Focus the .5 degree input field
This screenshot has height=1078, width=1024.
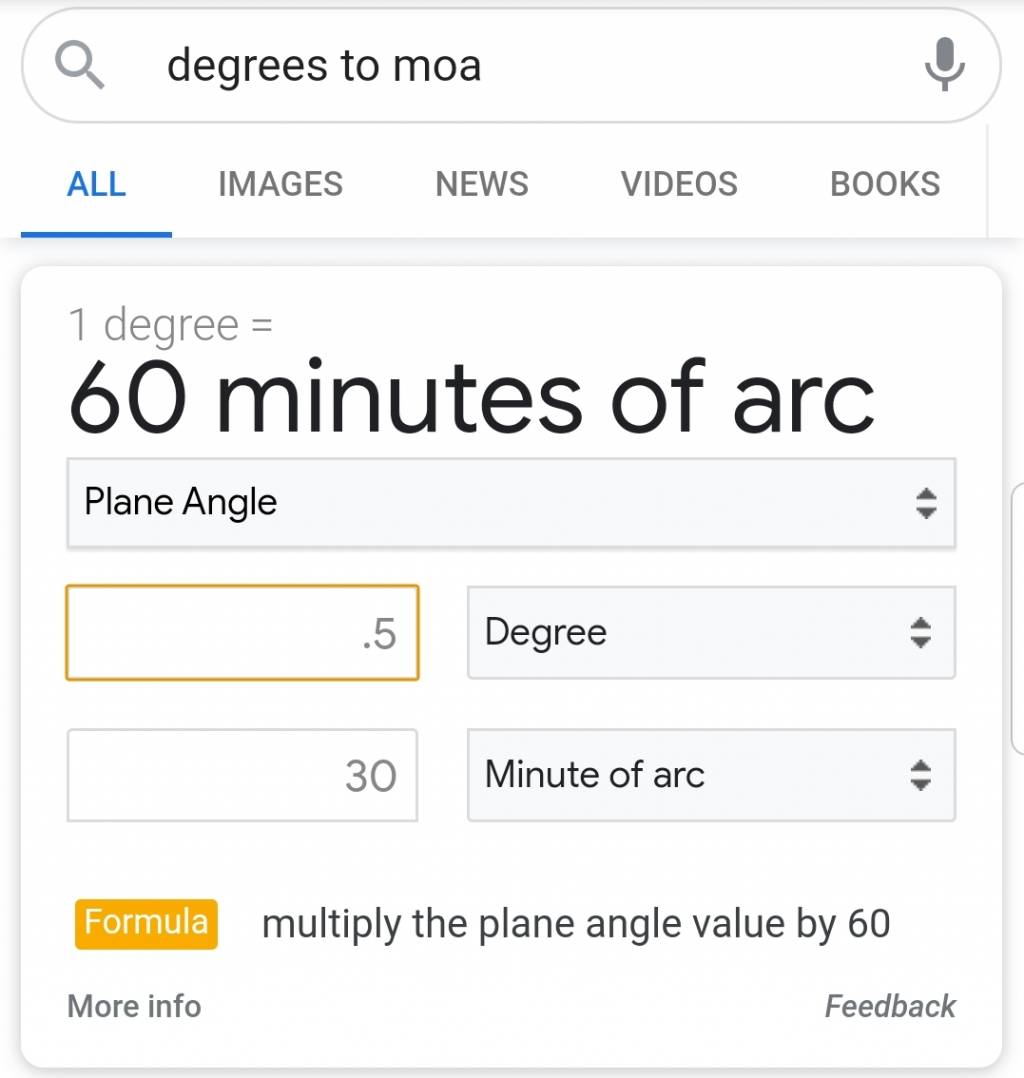[242, 632]
